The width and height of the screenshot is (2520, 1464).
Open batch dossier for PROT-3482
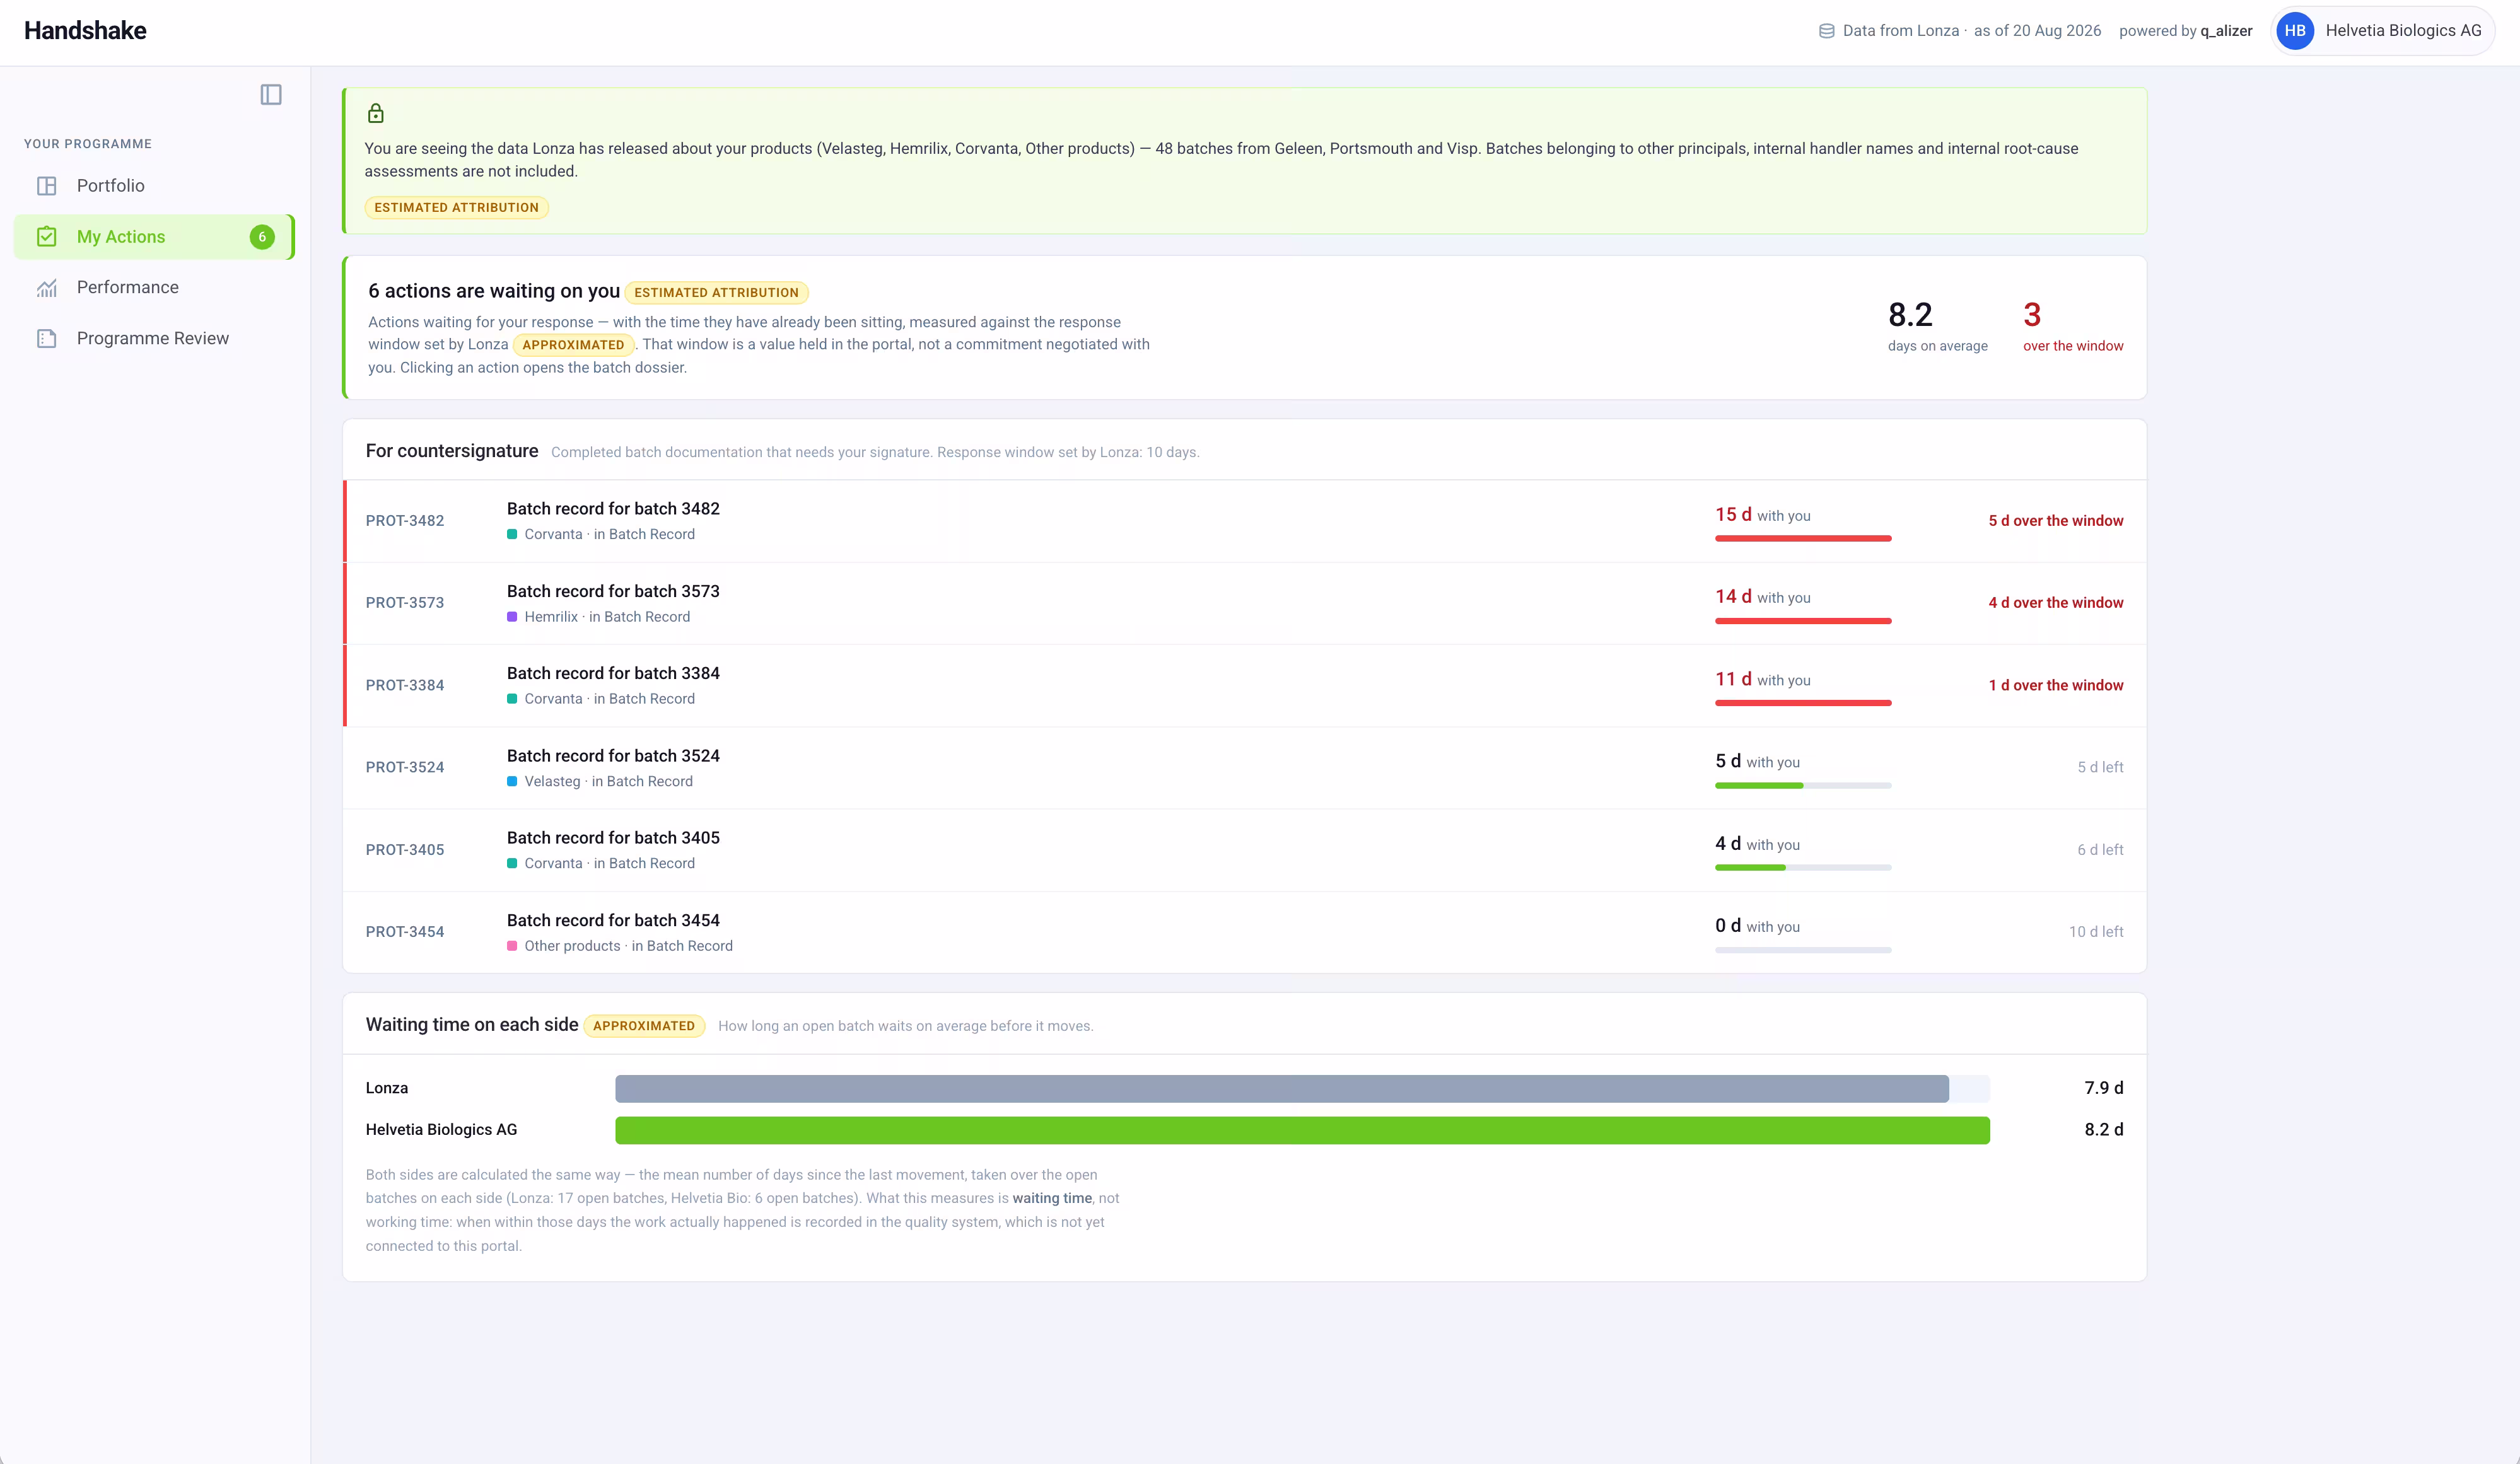coord(1245,521)
